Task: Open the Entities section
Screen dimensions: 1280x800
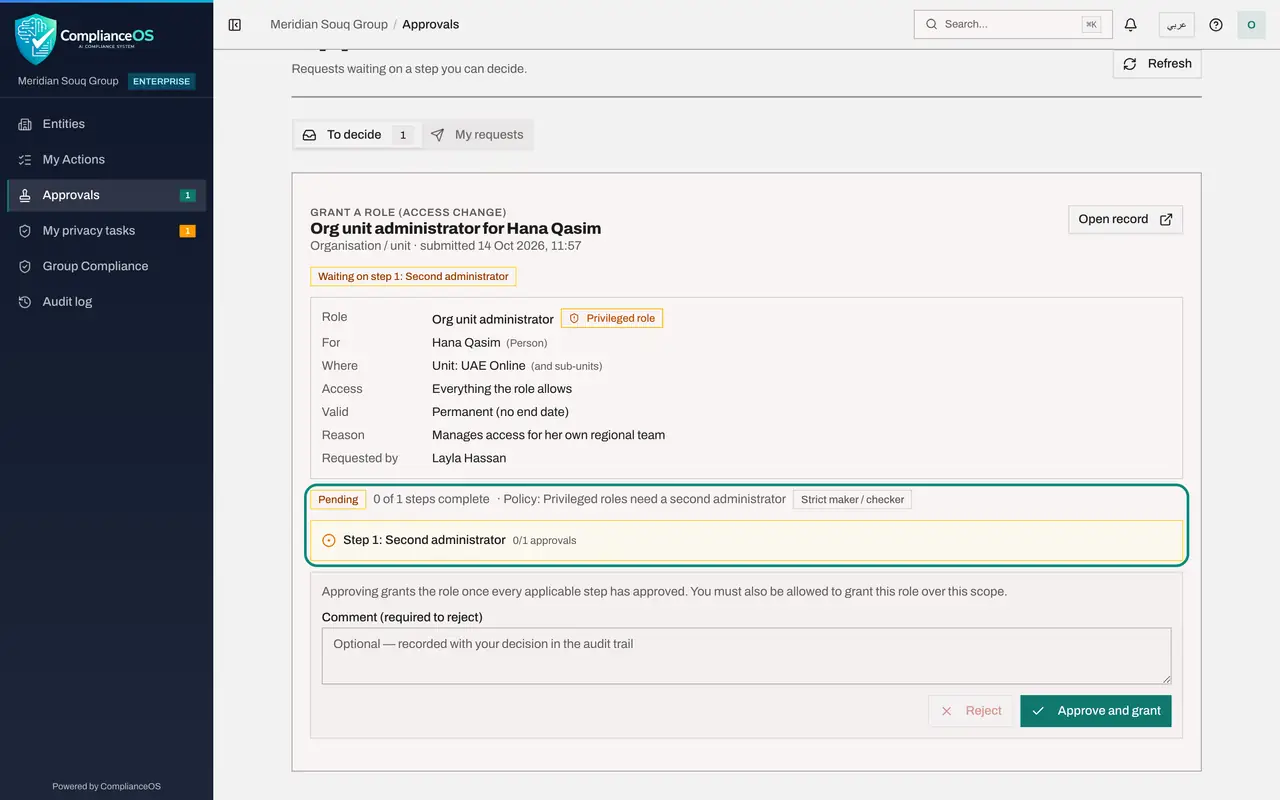Action: [106, 124]
